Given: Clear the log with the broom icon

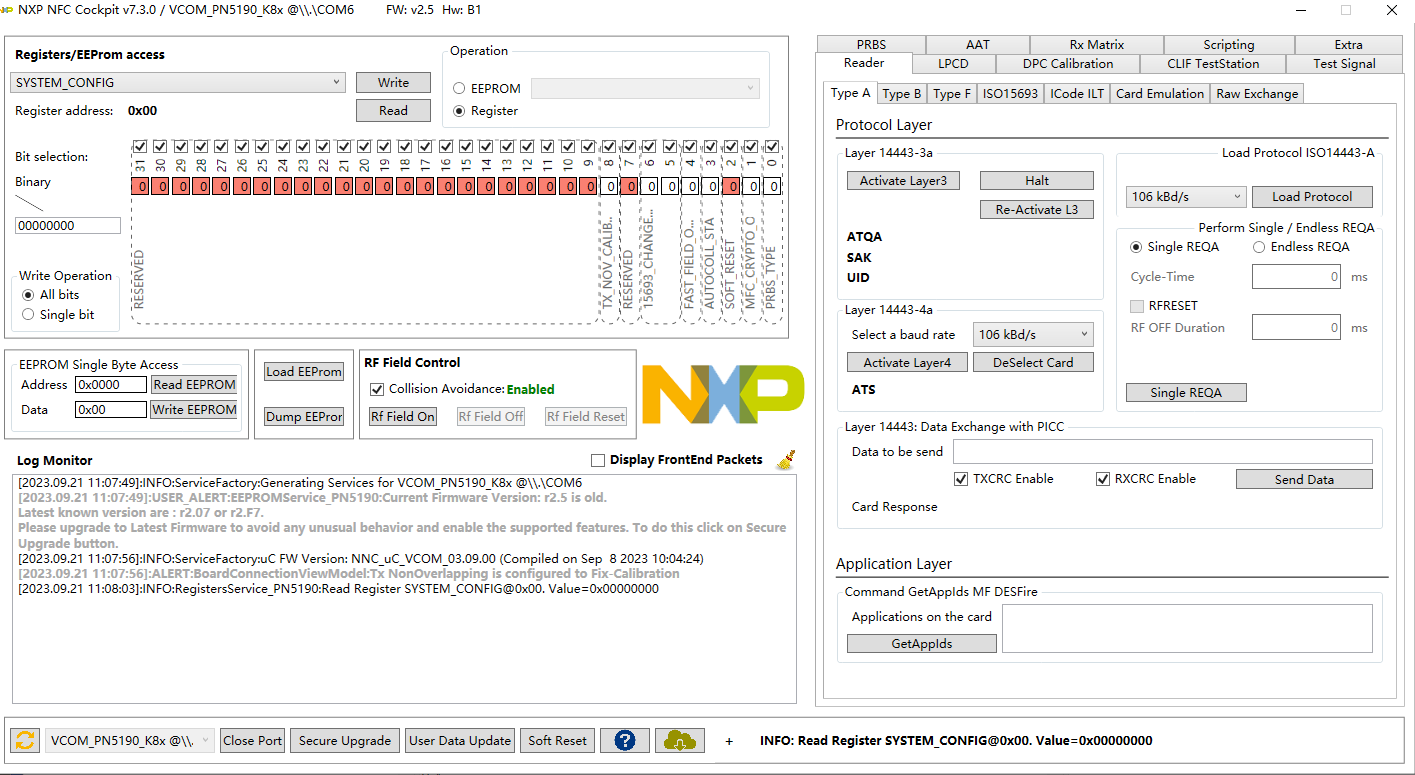Looking at the screenshot, I should click(786, 459).
